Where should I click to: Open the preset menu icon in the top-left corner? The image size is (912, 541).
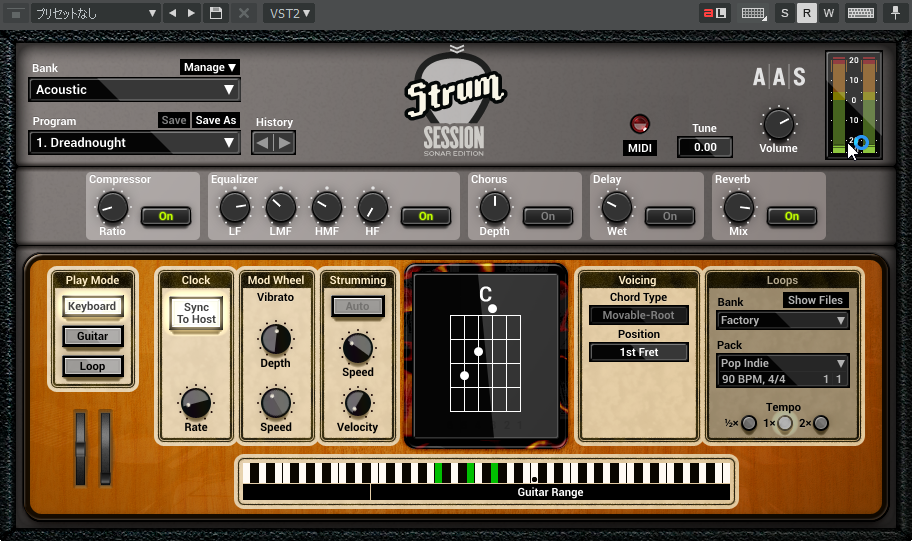[x=16, y=13]
